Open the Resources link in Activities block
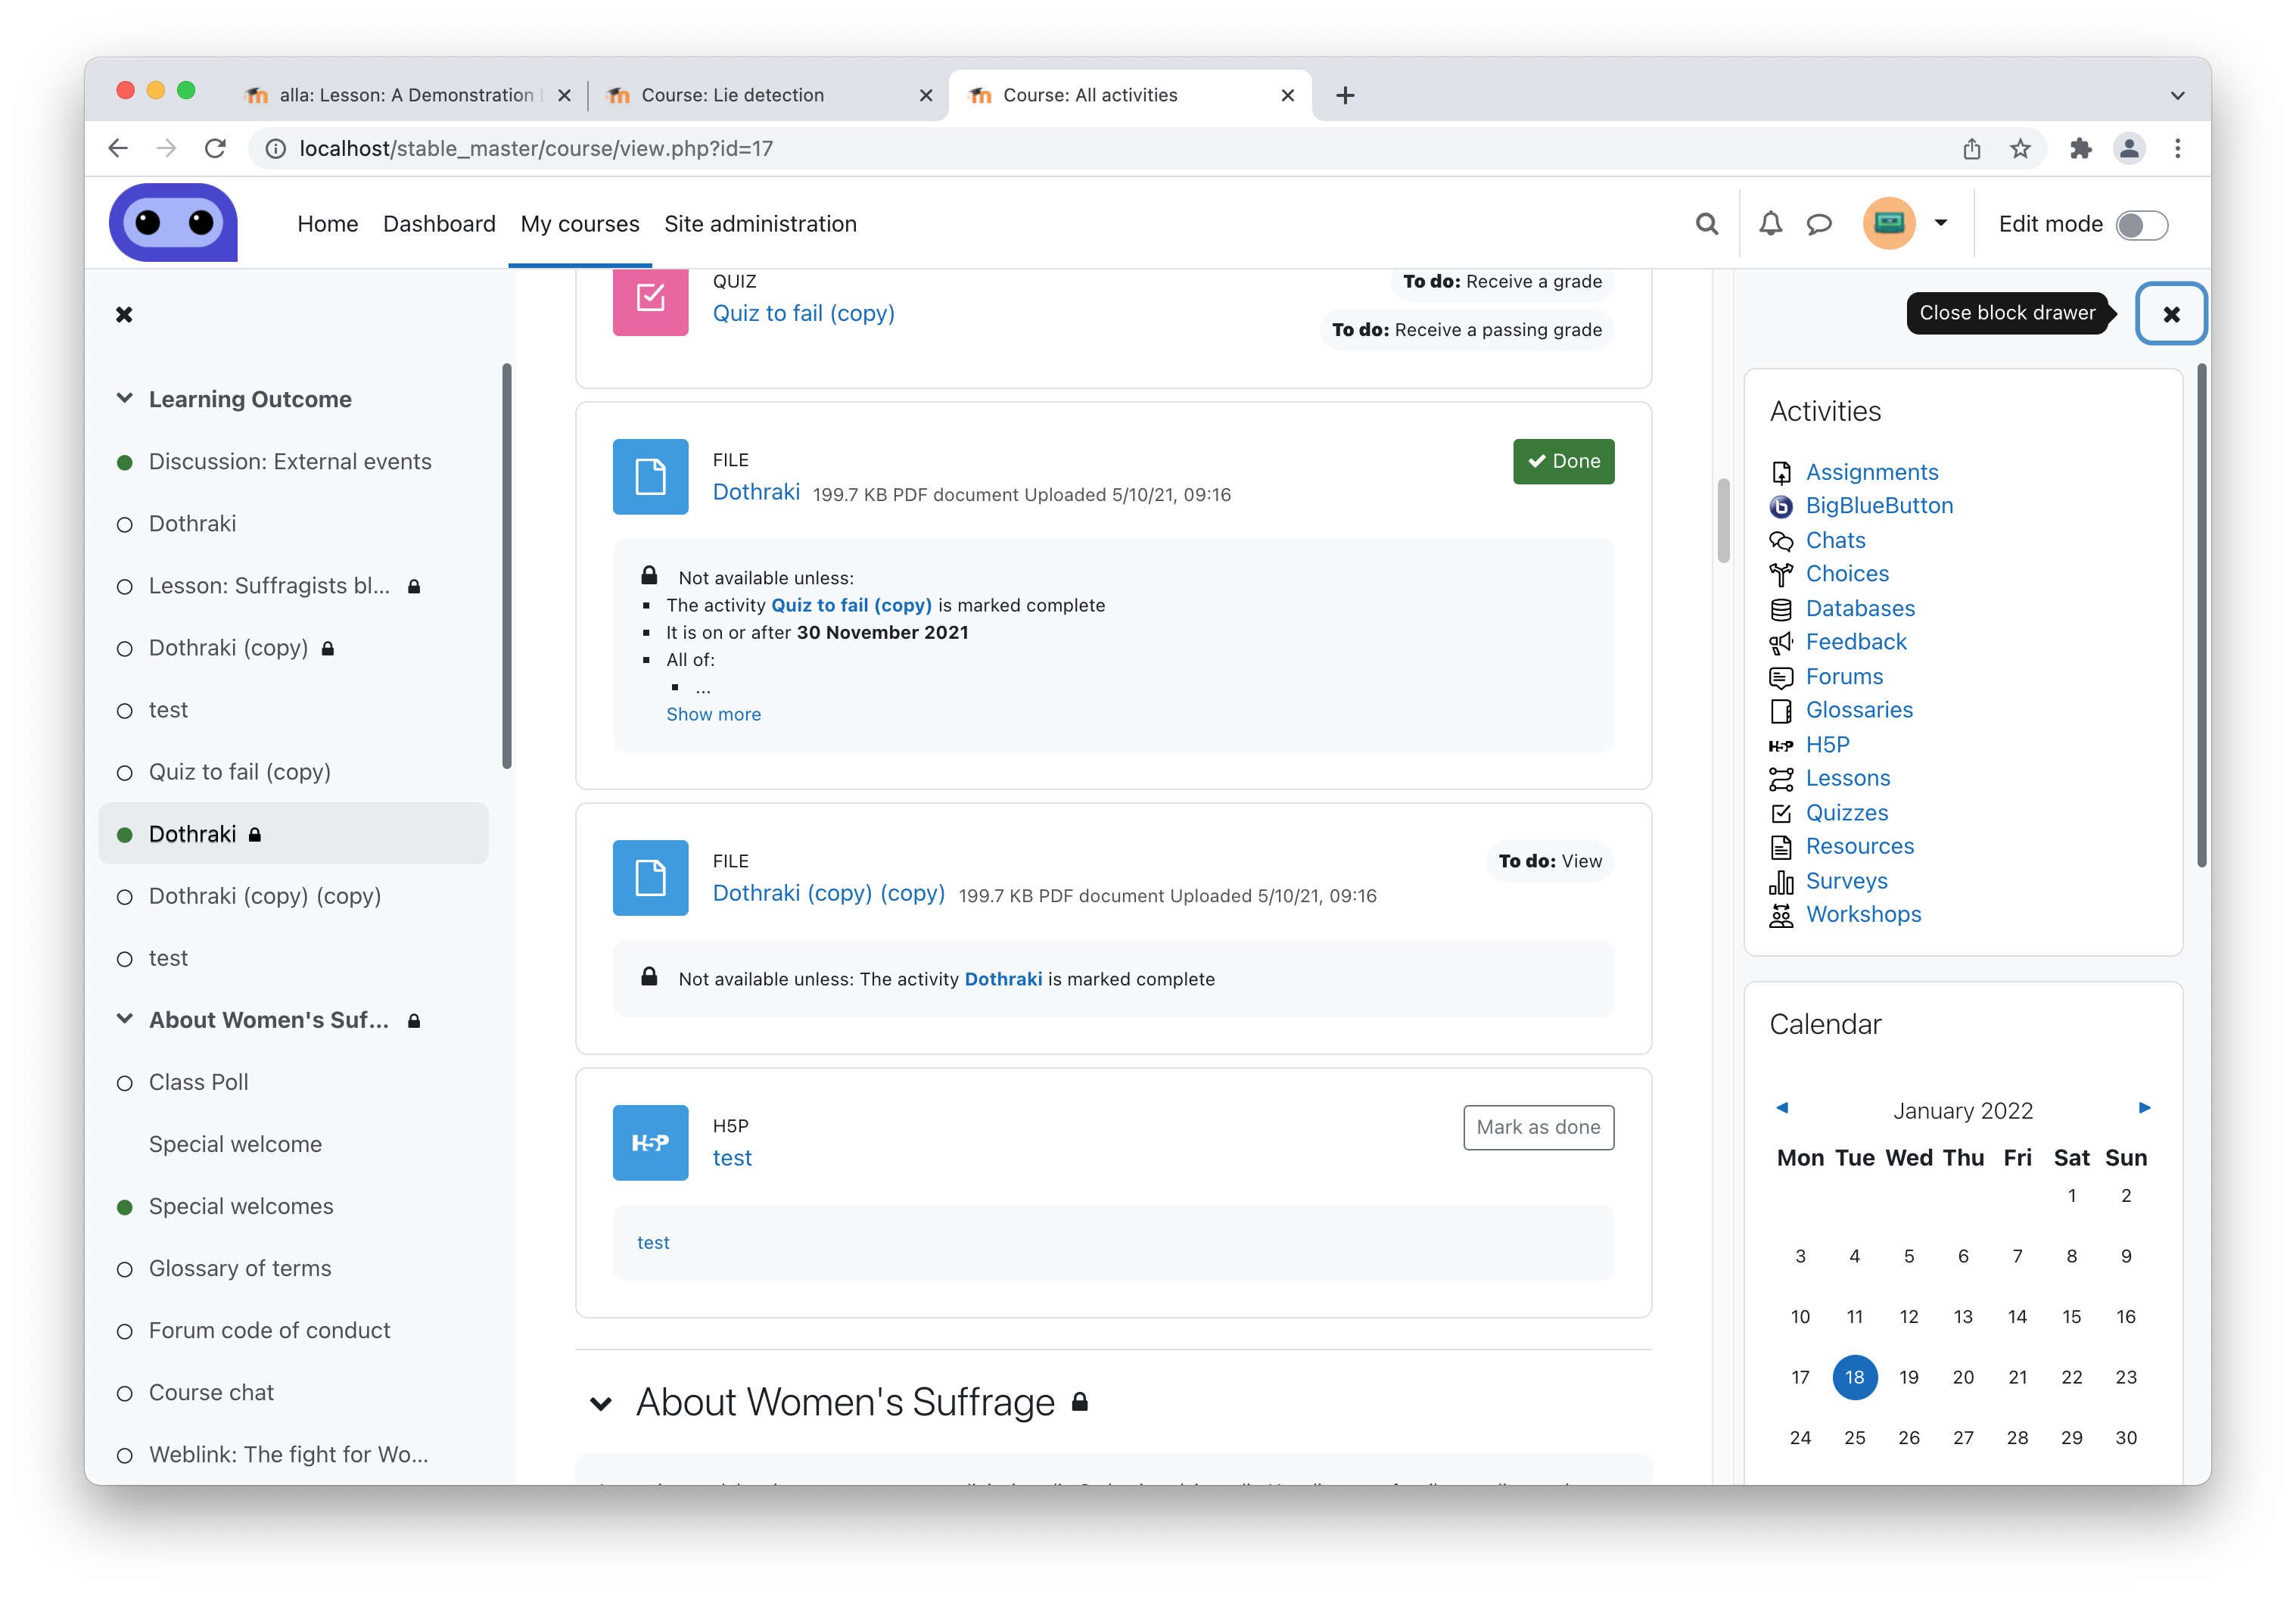 click(x=1859, y=846)
